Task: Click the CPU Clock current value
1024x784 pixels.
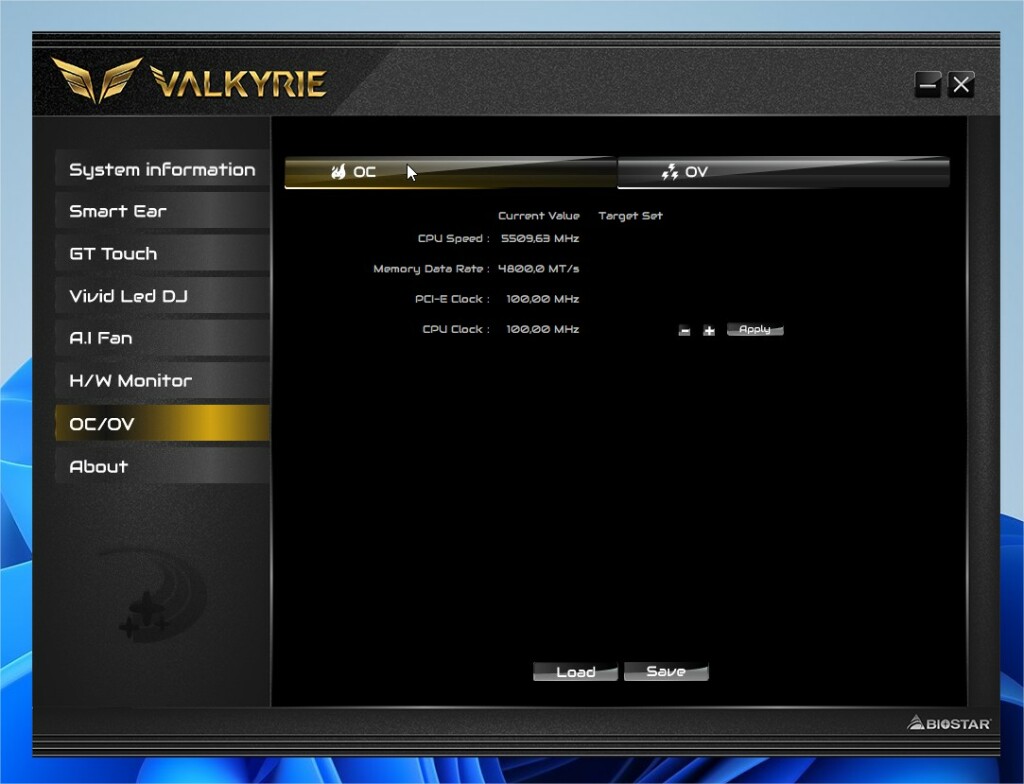Action: tap(543, 329)
